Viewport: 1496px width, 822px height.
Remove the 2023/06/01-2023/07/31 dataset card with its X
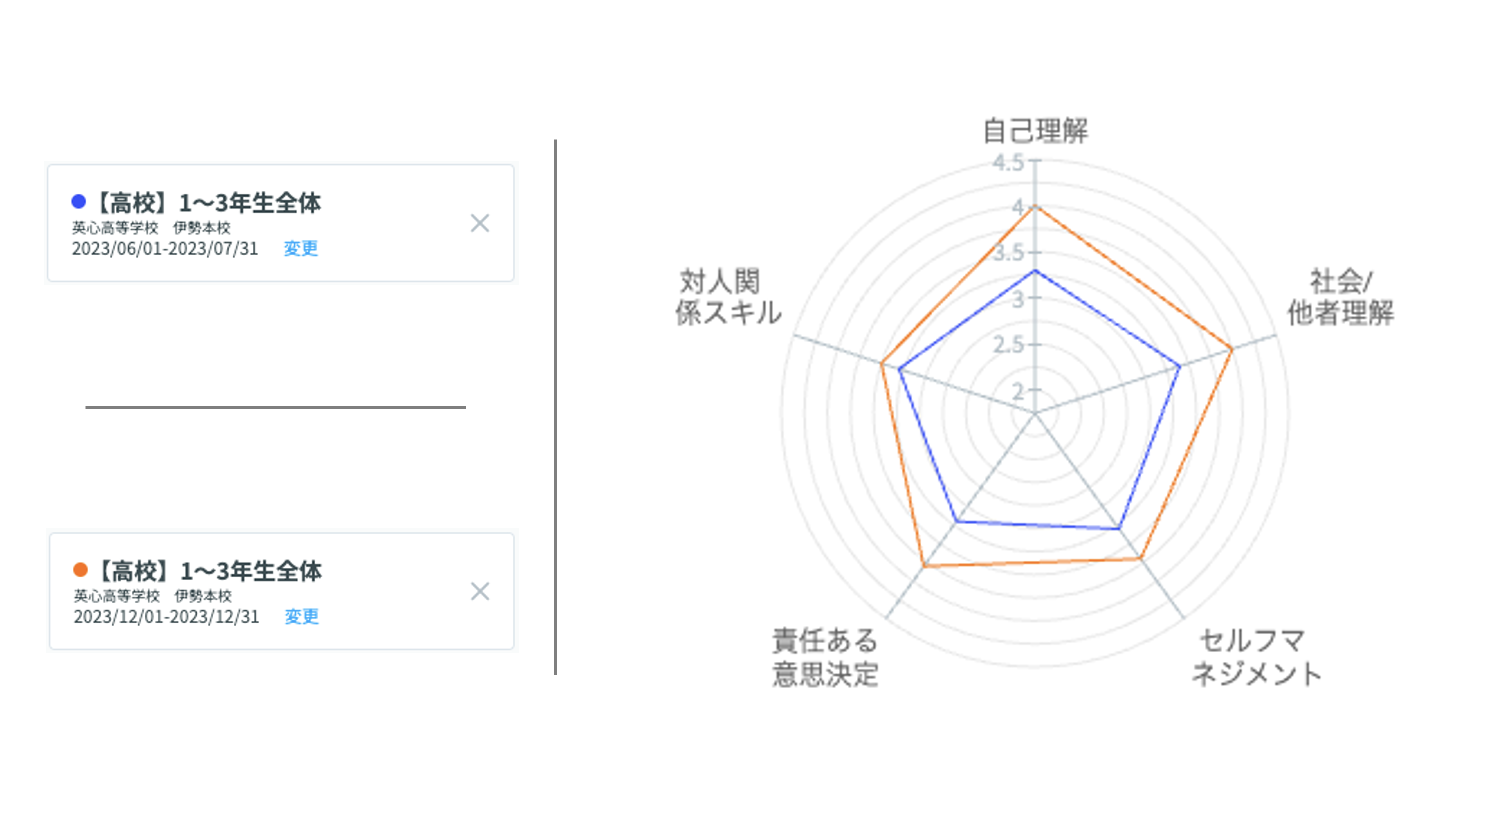[x=480, y=223]
